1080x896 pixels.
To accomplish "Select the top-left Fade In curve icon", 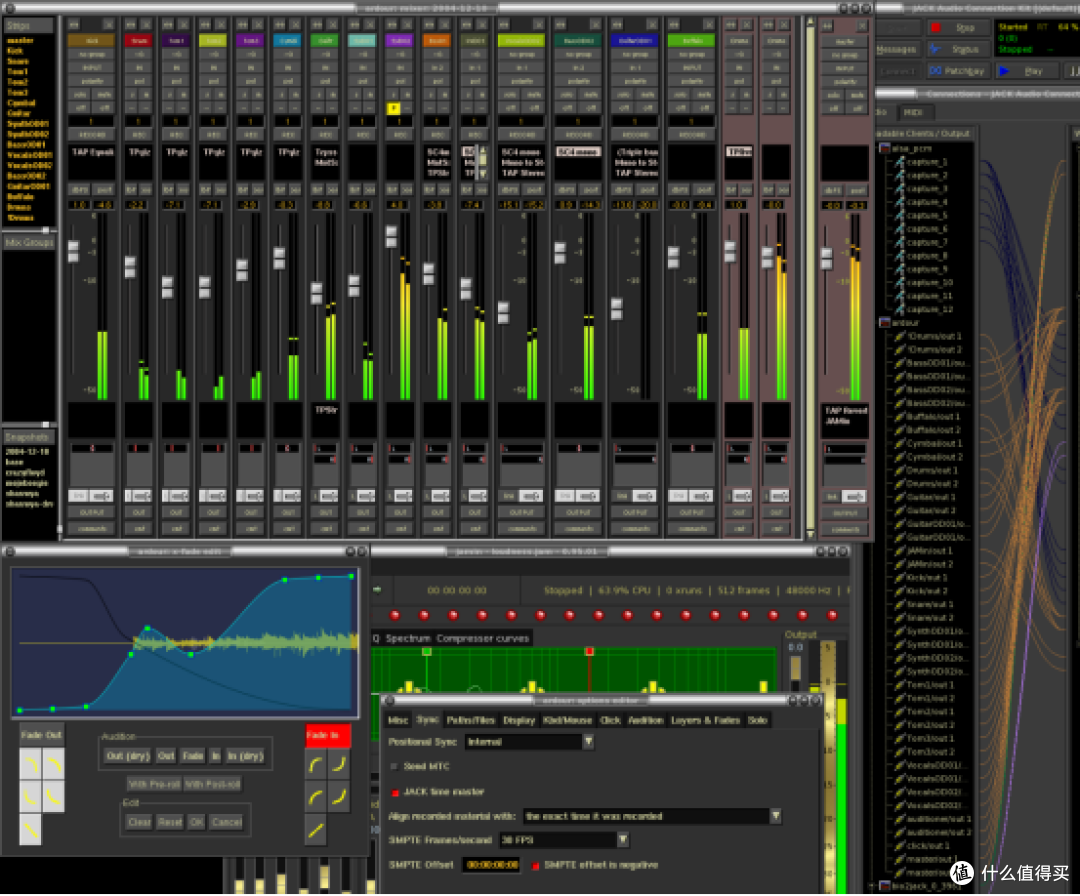I will [316, 764].
